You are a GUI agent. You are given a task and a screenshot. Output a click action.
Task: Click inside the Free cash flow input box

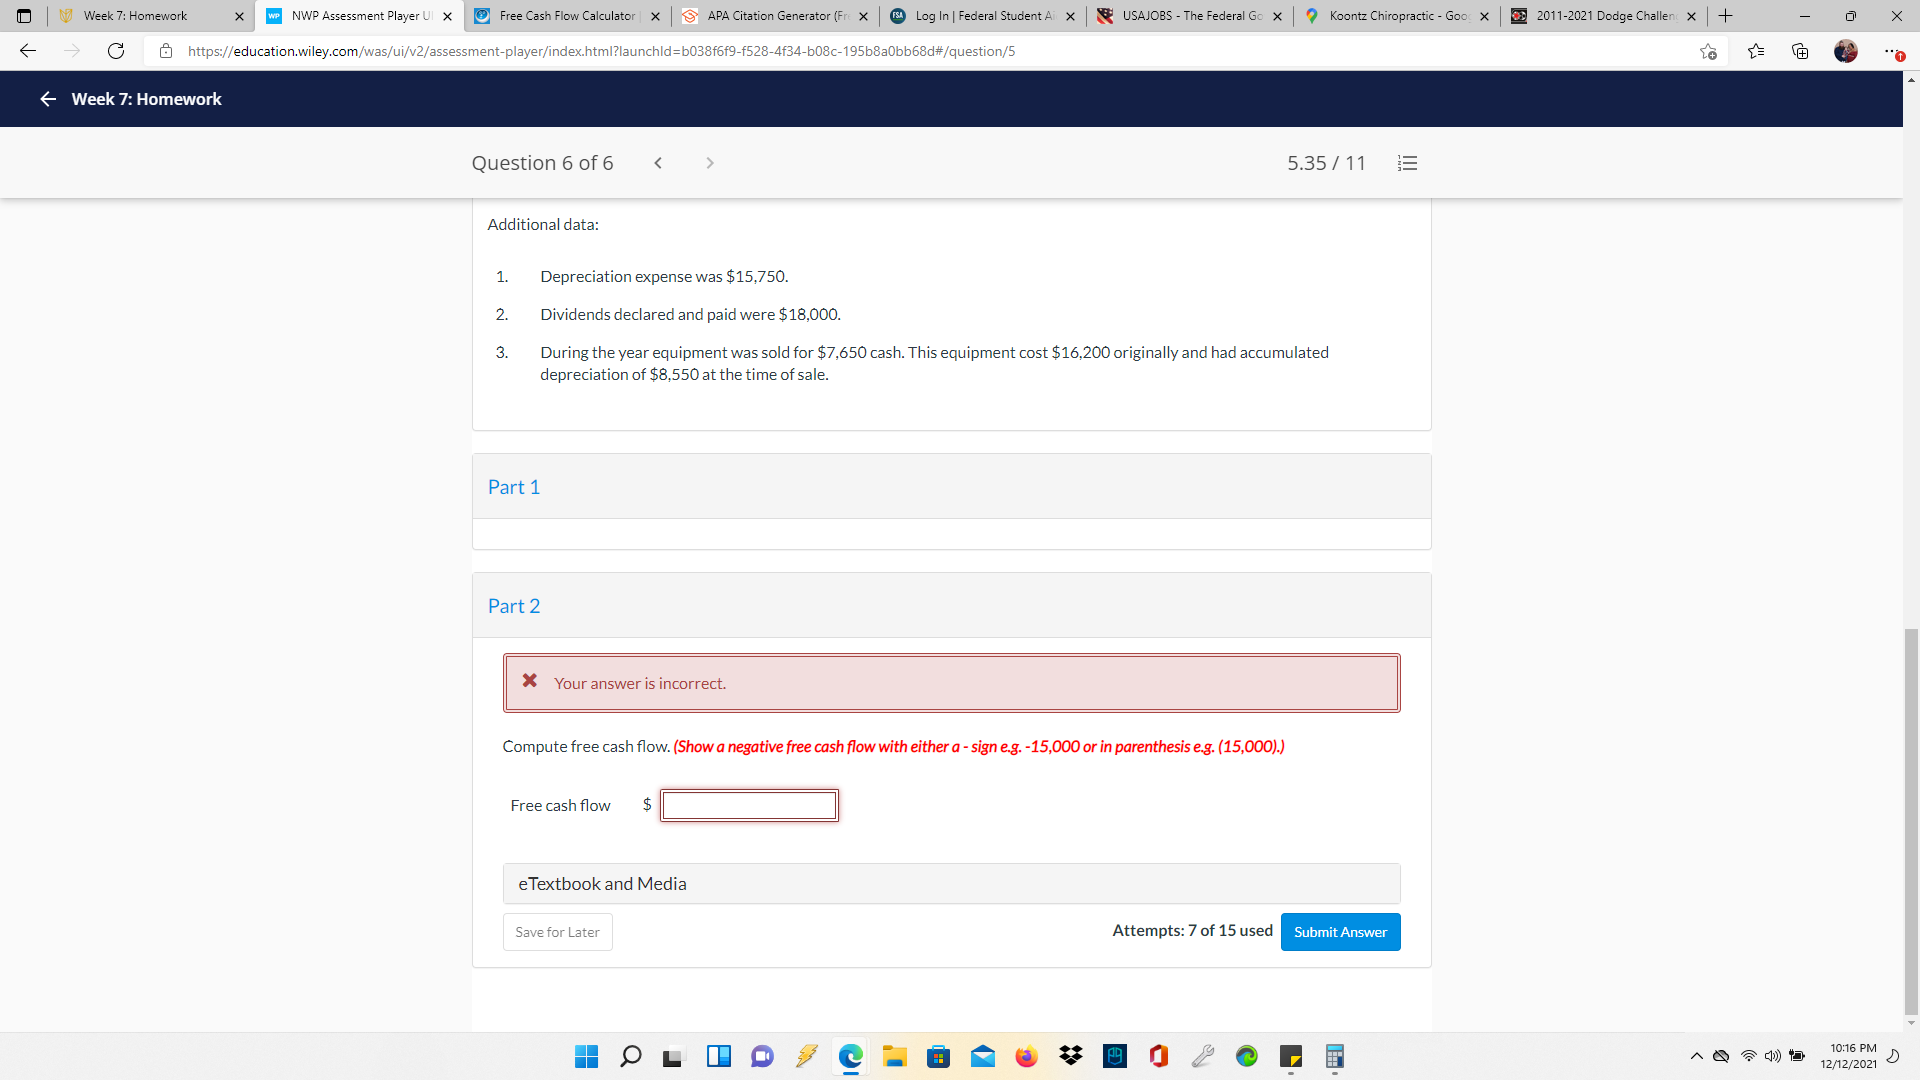(748, 805)
